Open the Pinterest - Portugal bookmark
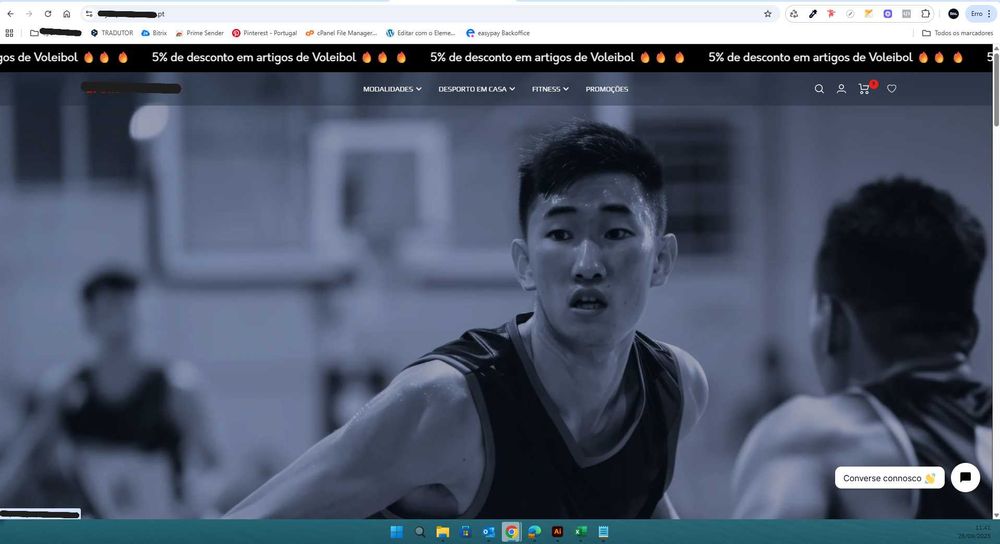This screenshot has height=544, width=1000. (265, 33)
